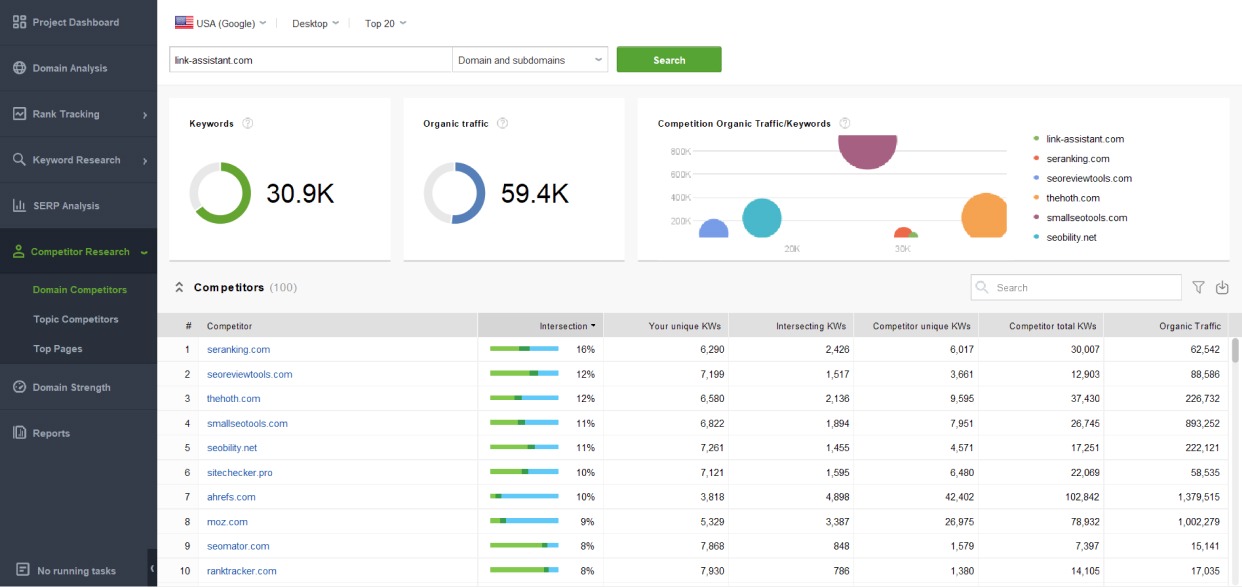
Task: Click the filter icon above the competitors table
Action: click(1198, 287)
